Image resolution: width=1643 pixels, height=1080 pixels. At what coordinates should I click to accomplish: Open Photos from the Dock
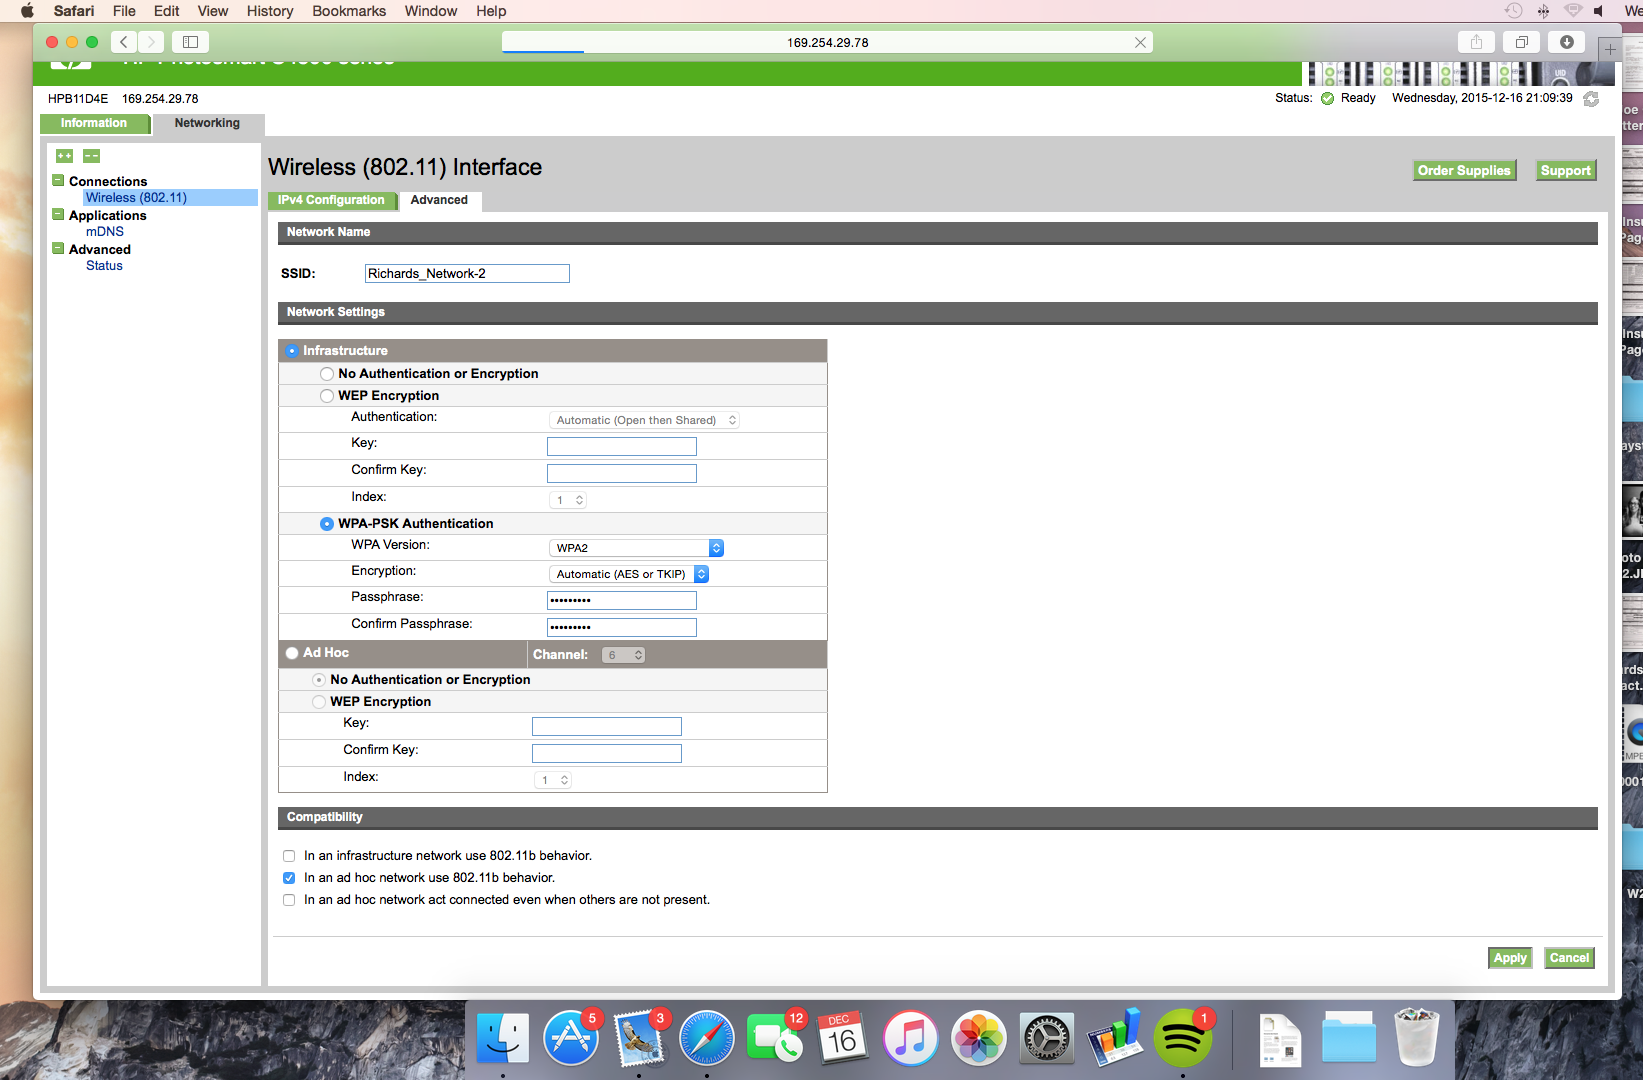pos(979,1038)
